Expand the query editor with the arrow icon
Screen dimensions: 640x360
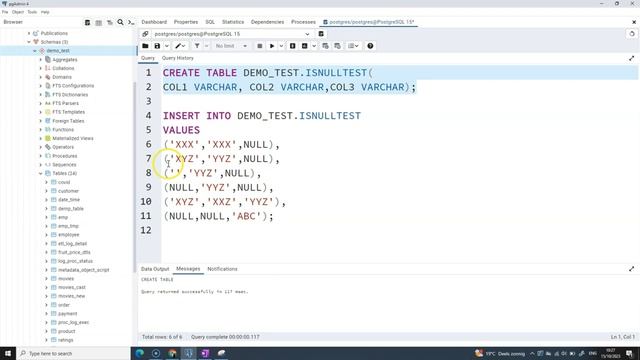(x=631, y=59)
